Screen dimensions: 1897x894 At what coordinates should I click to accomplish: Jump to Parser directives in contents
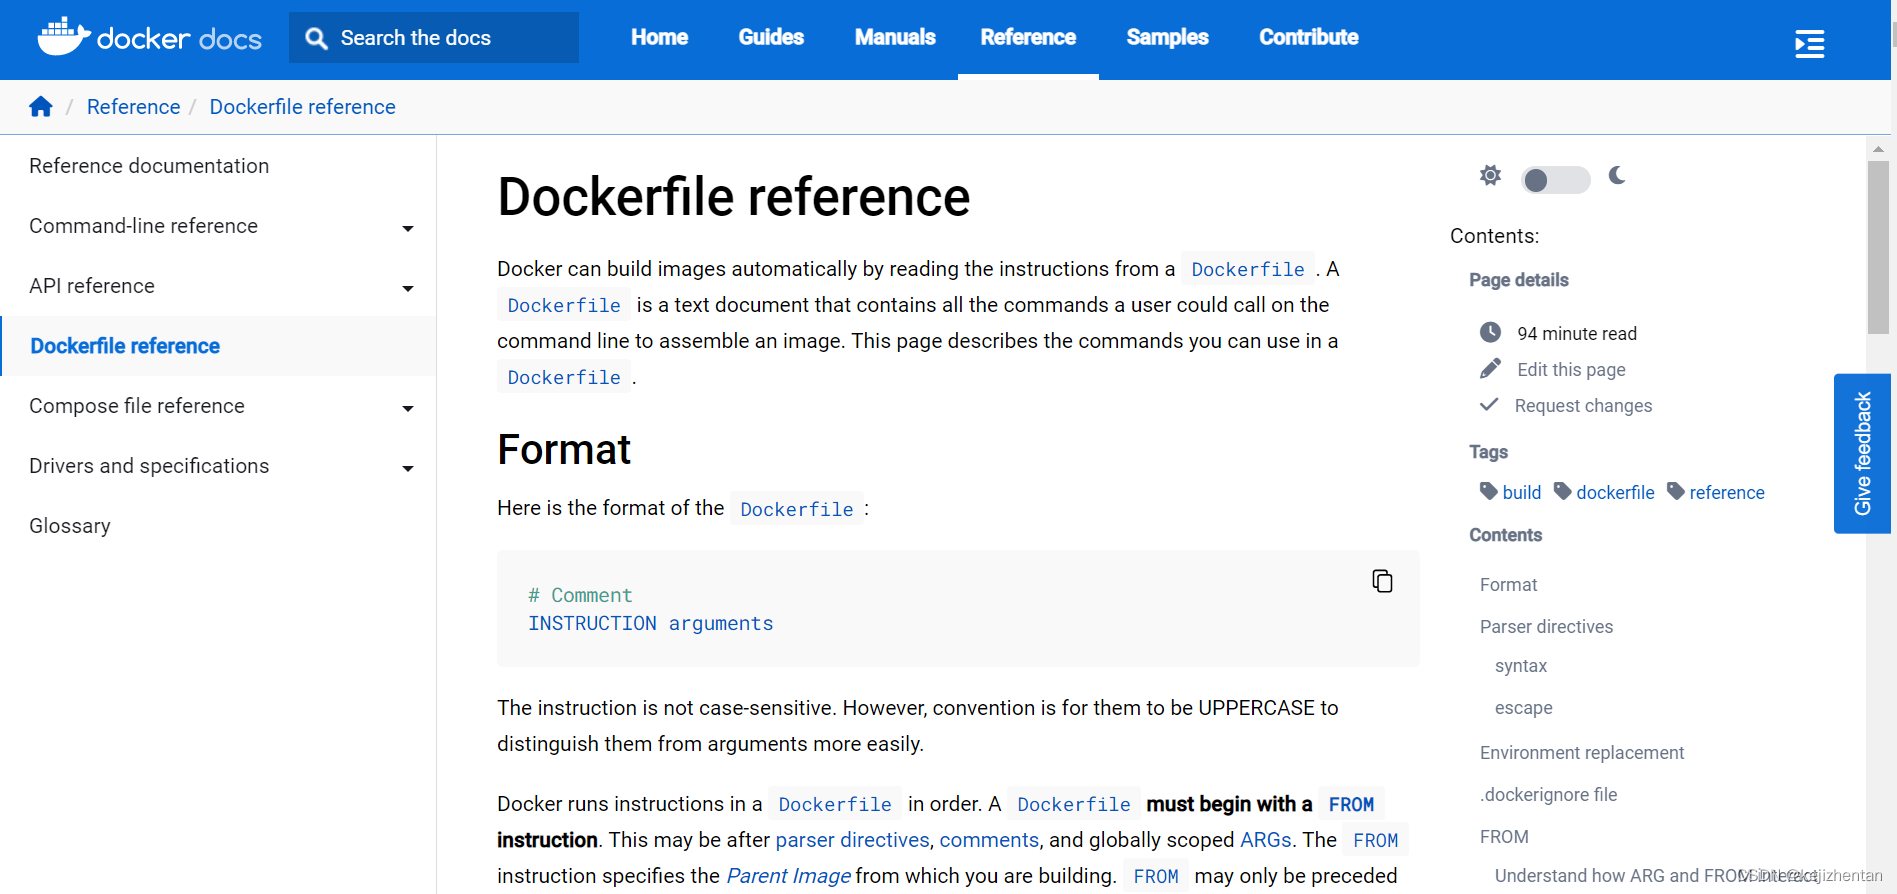[x=1546, y=627]
